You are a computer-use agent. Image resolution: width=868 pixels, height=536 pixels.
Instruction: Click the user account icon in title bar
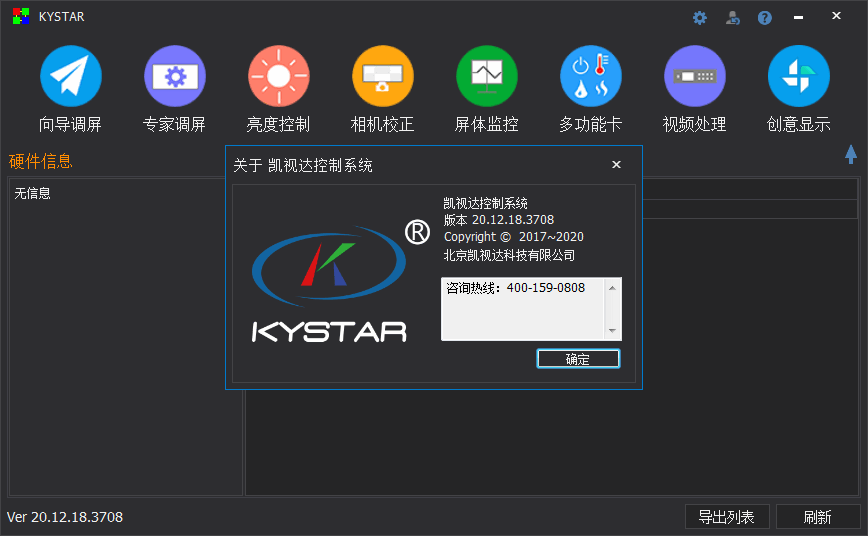[x=732, y=18]
